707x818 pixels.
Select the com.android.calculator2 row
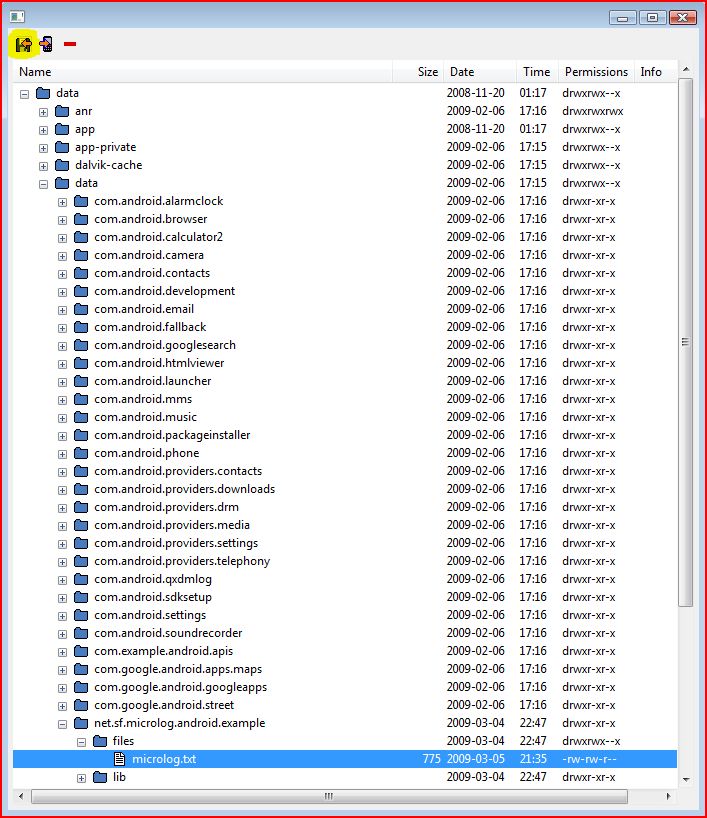345,237
